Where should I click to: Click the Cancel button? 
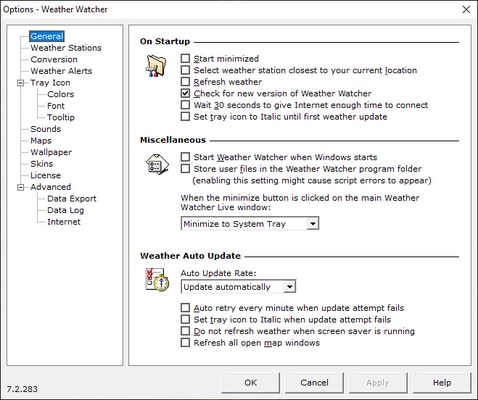click(314, 383)
